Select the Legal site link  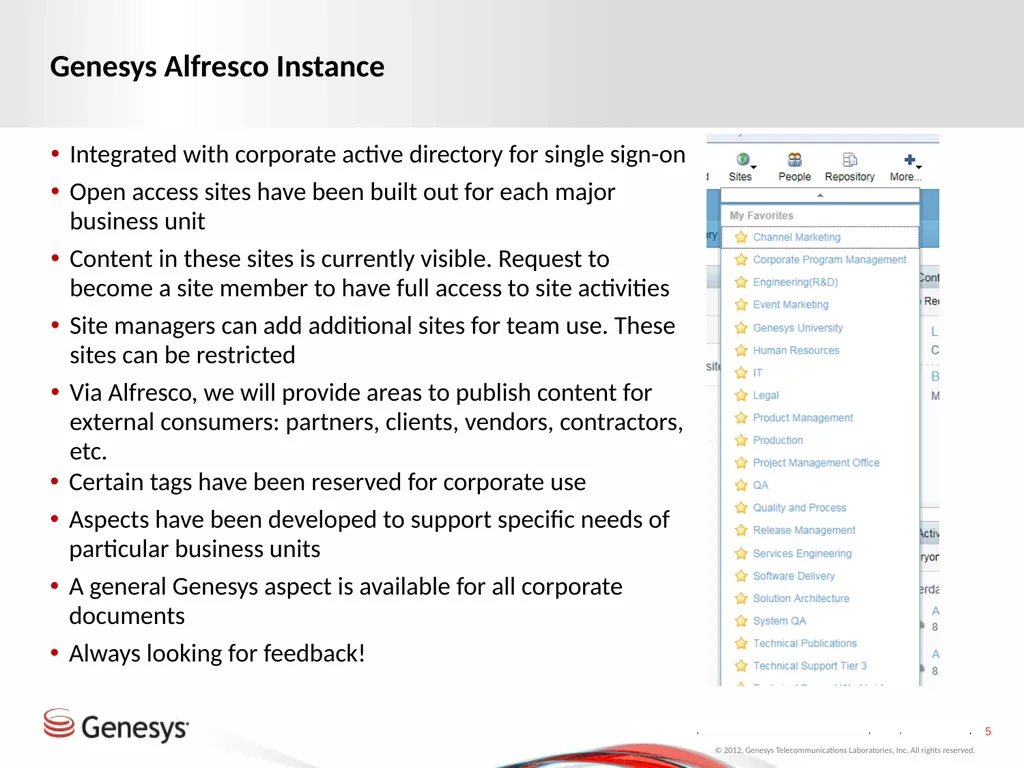point(766,395)
